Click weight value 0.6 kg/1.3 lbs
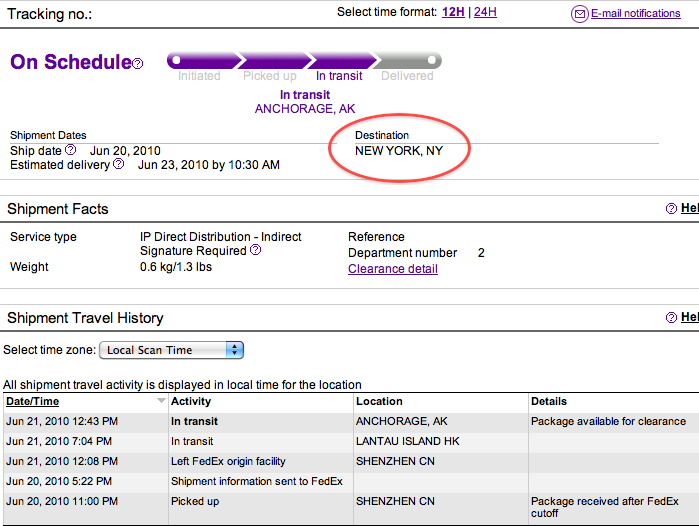Image resolution: width=699 pixels, height=526 pixels. click(x=176, y=267)
